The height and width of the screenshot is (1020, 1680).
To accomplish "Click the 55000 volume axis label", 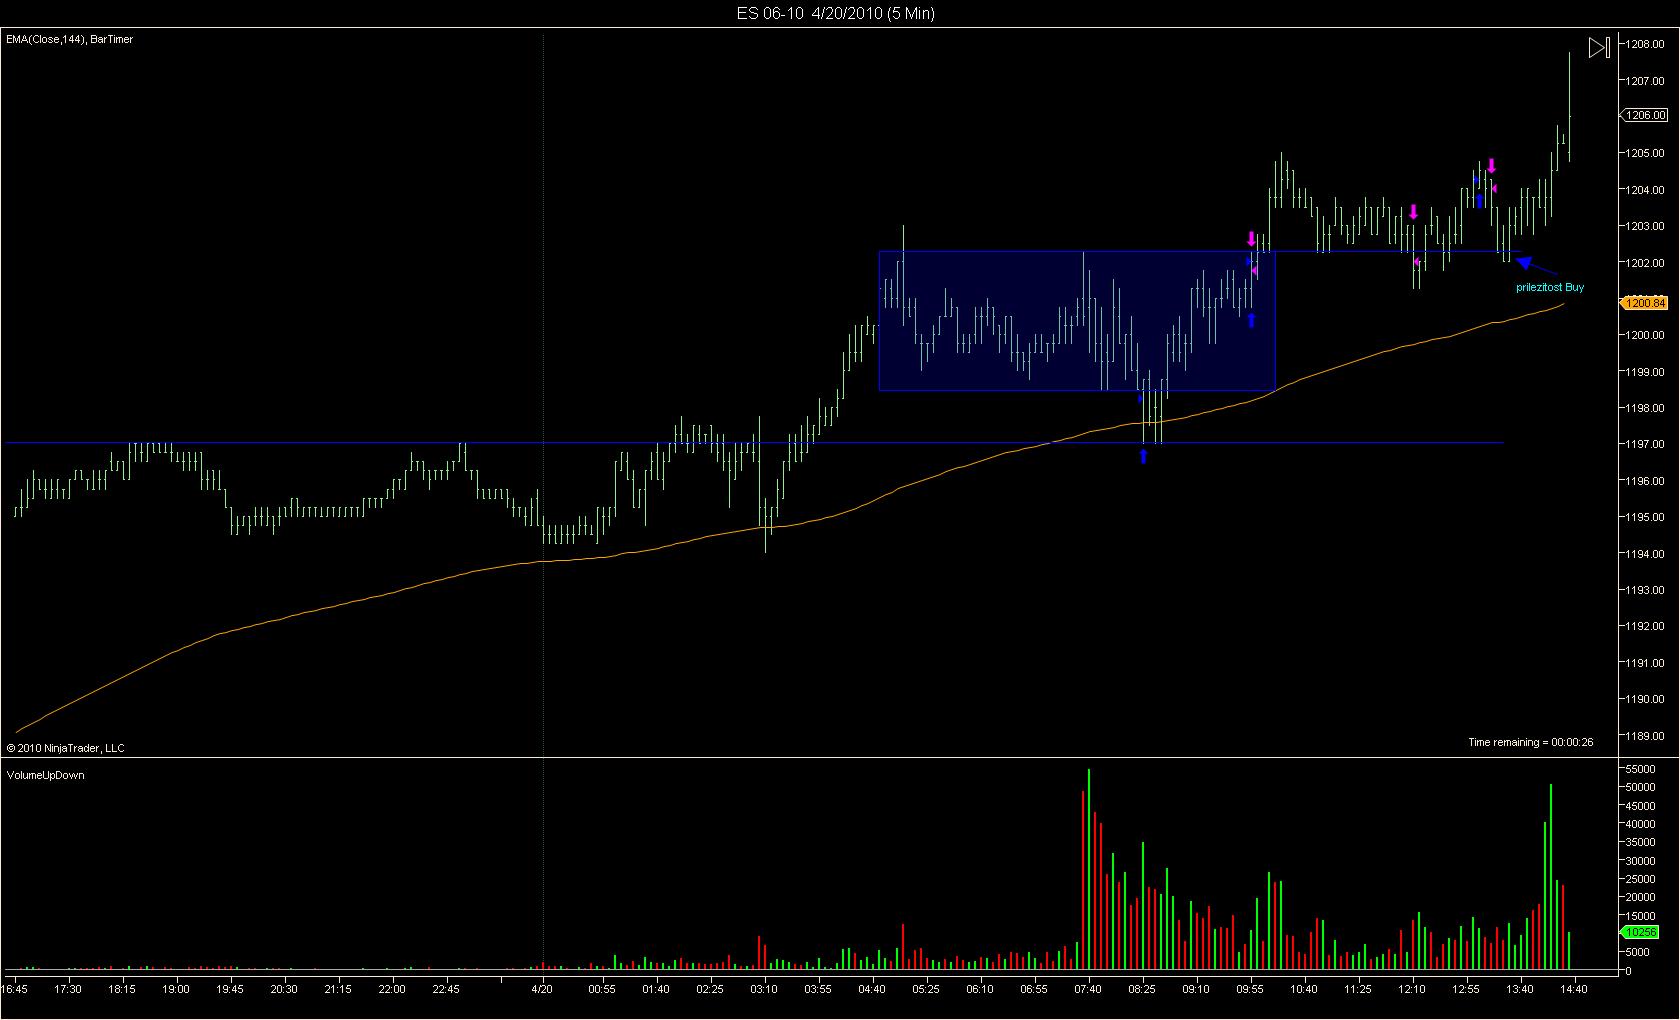I will pyautogui.click(x=1642, y=769).
